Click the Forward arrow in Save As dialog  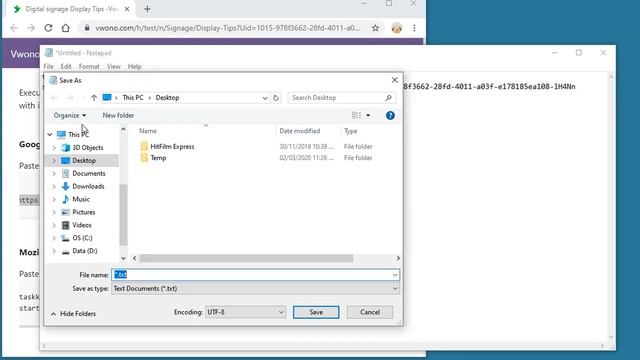tap(70, 98)
